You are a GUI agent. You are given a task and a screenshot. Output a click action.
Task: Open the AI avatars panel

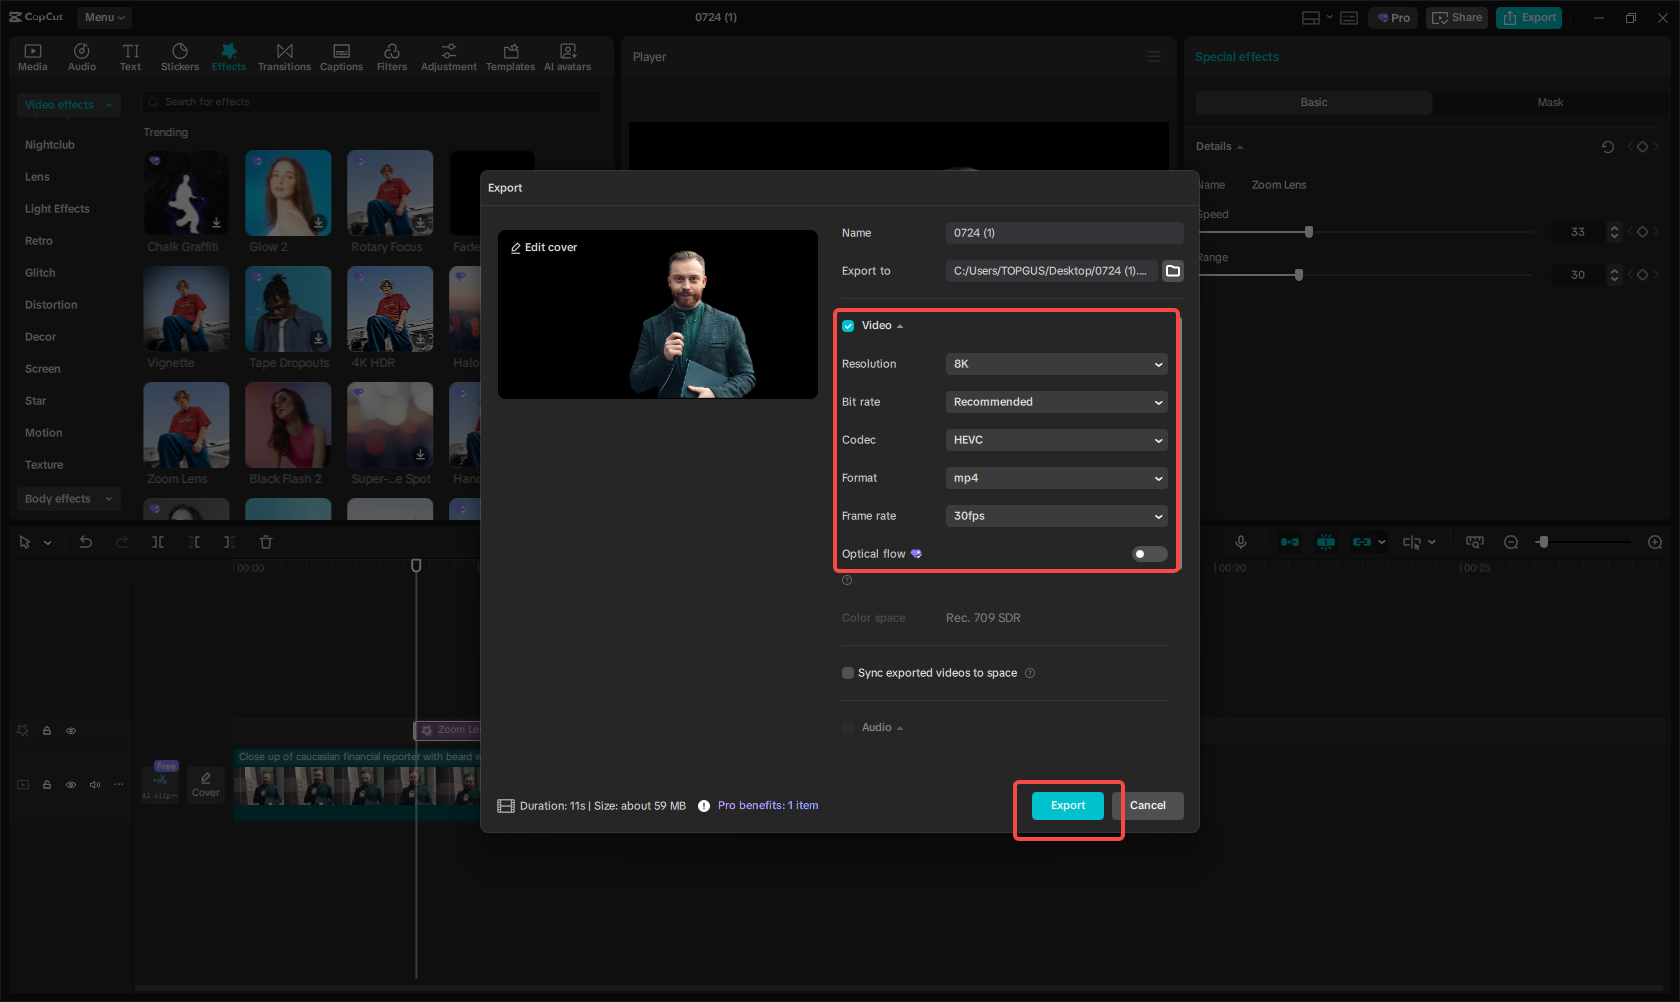567,55
